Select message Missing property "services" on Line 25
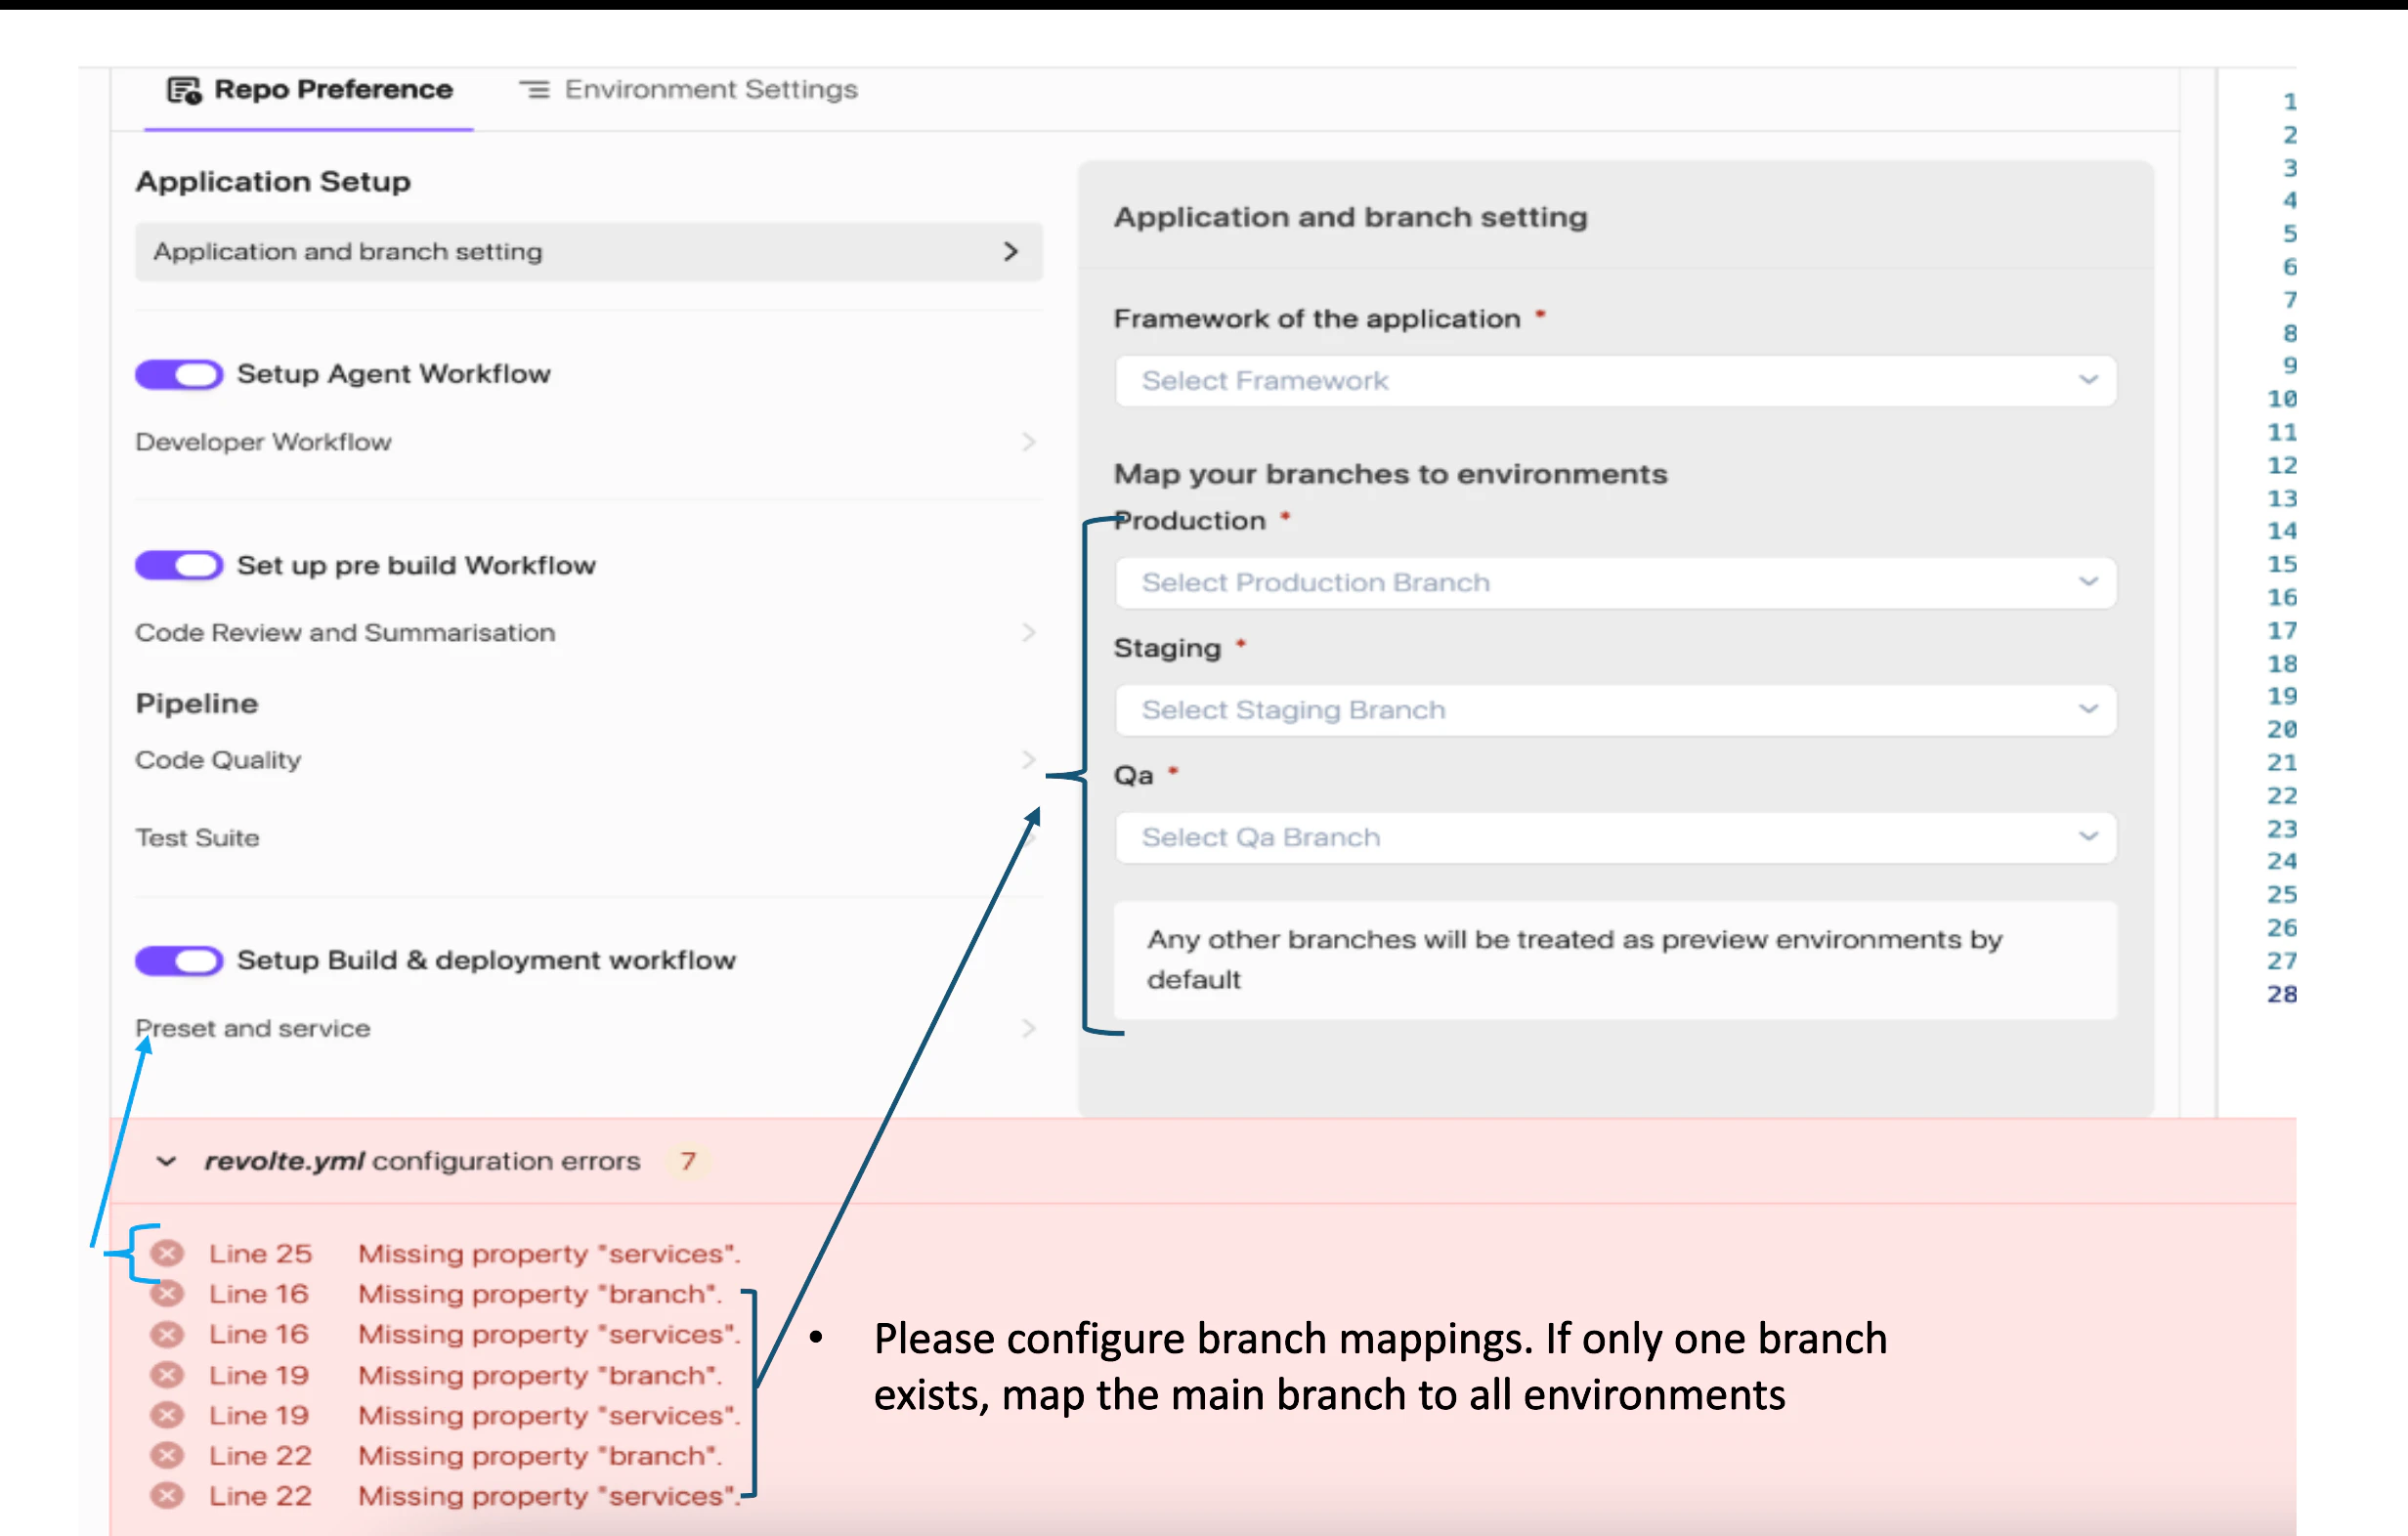 tap(549, 1253)
